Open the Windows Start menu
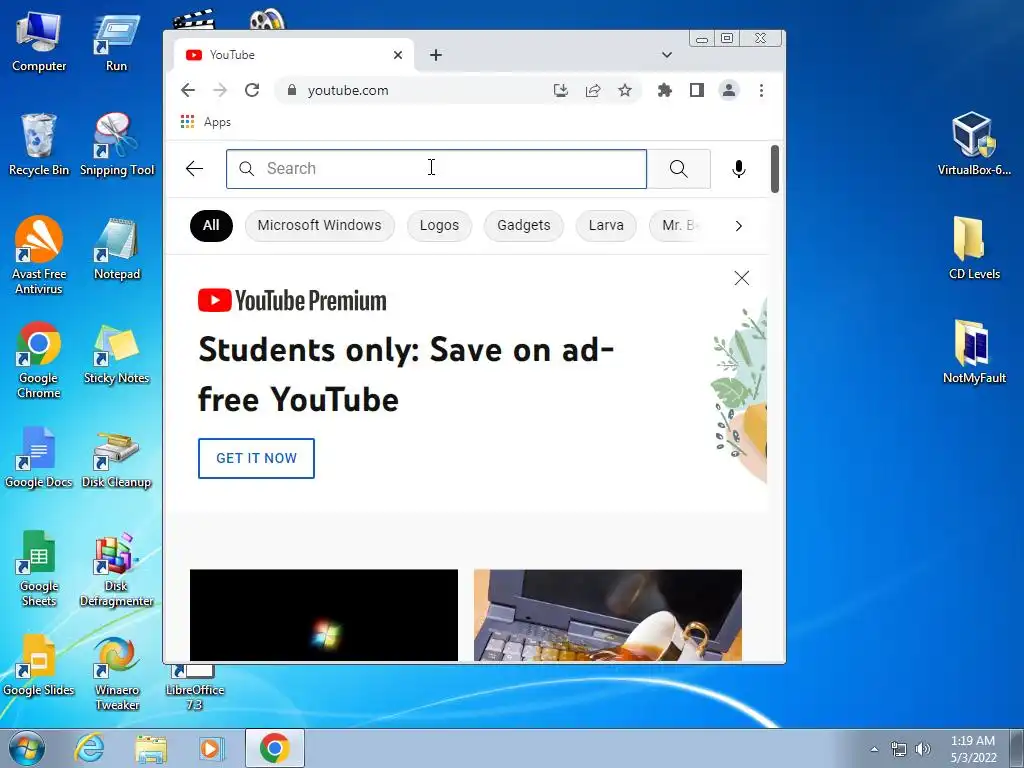This screenshot has height=768, width=1024. coord(26,748)
